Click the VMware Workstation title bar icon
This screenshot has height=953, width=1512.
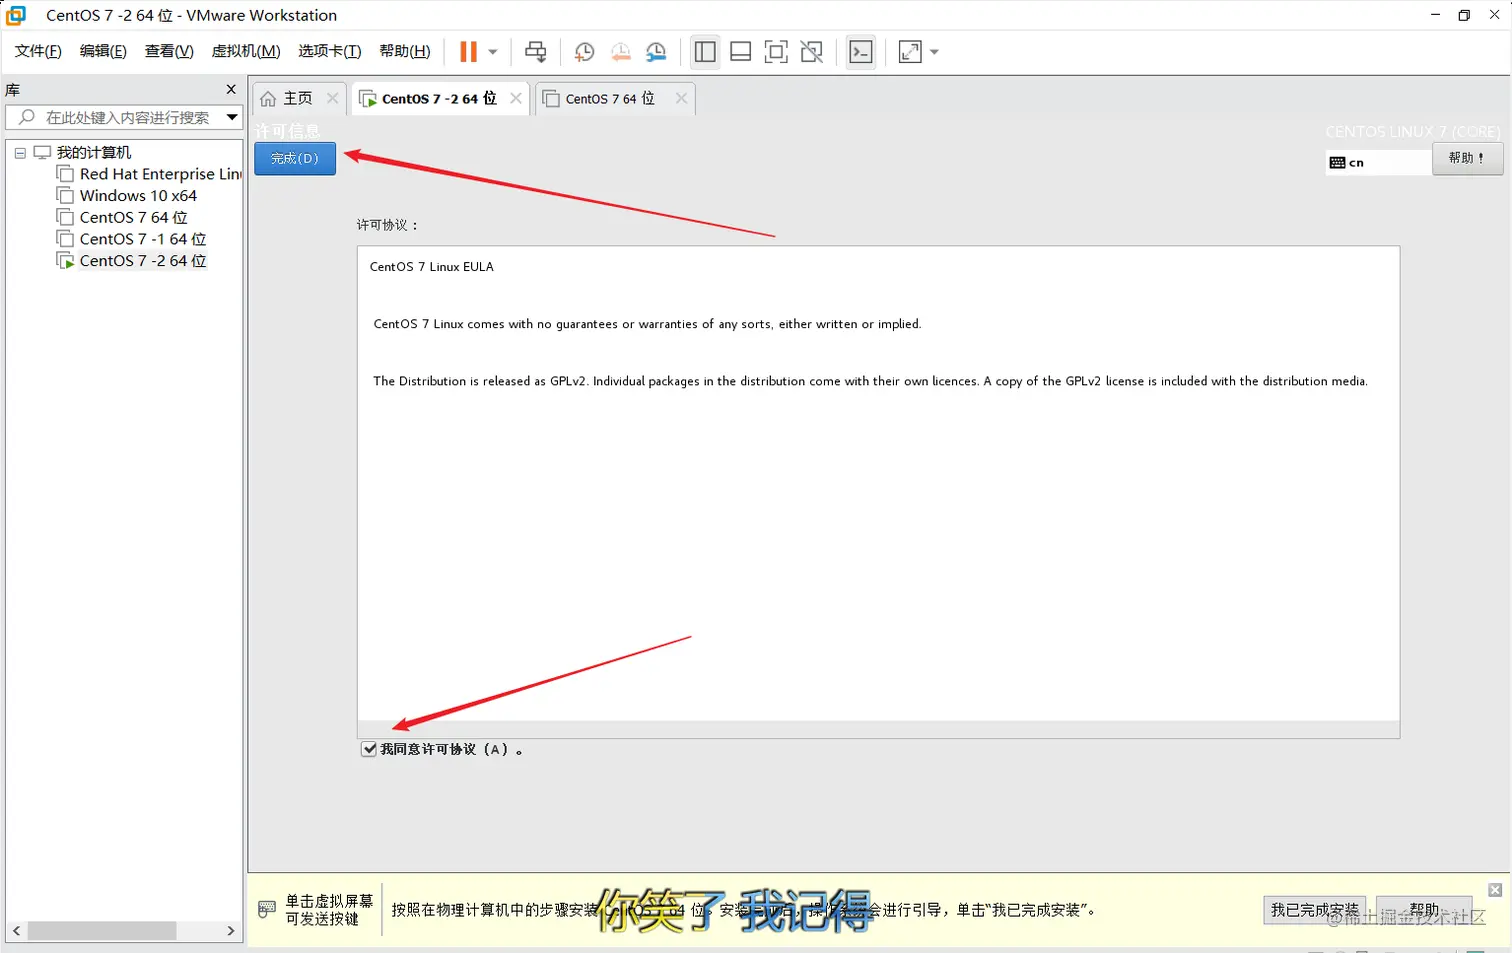point(16,15)
